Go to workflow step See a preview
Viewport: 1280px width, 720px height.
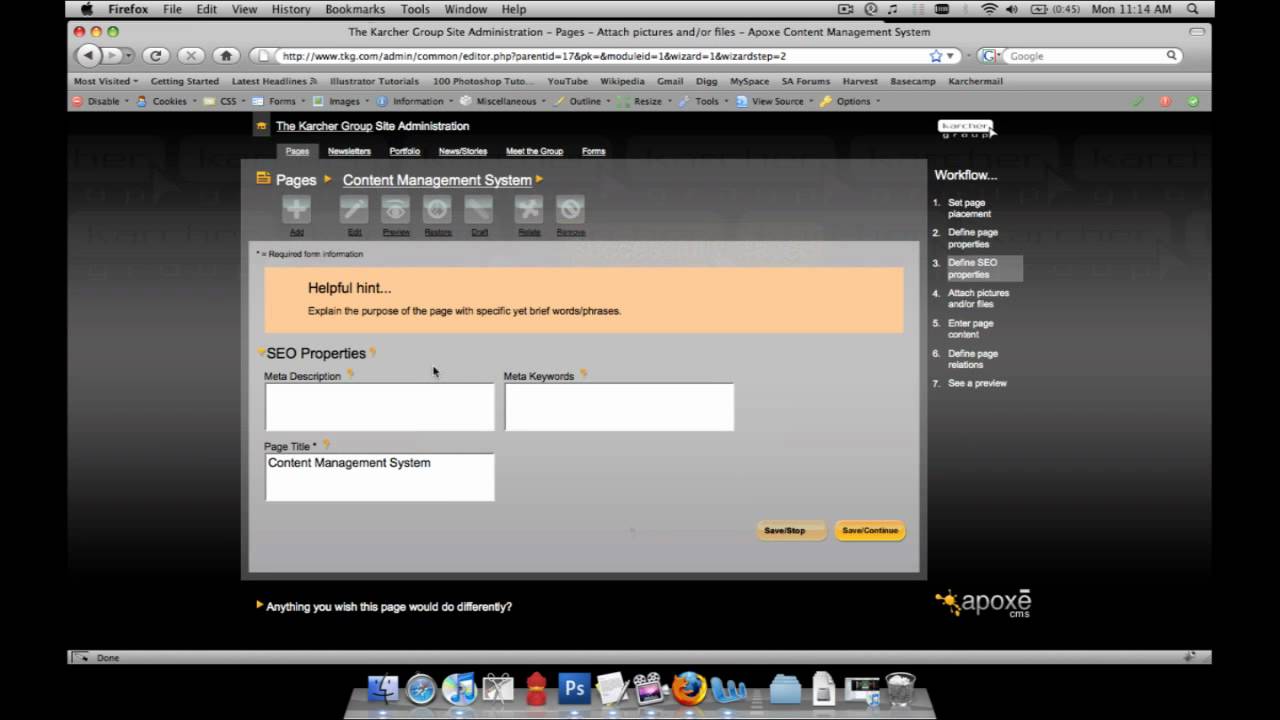(x=977, y=383)
